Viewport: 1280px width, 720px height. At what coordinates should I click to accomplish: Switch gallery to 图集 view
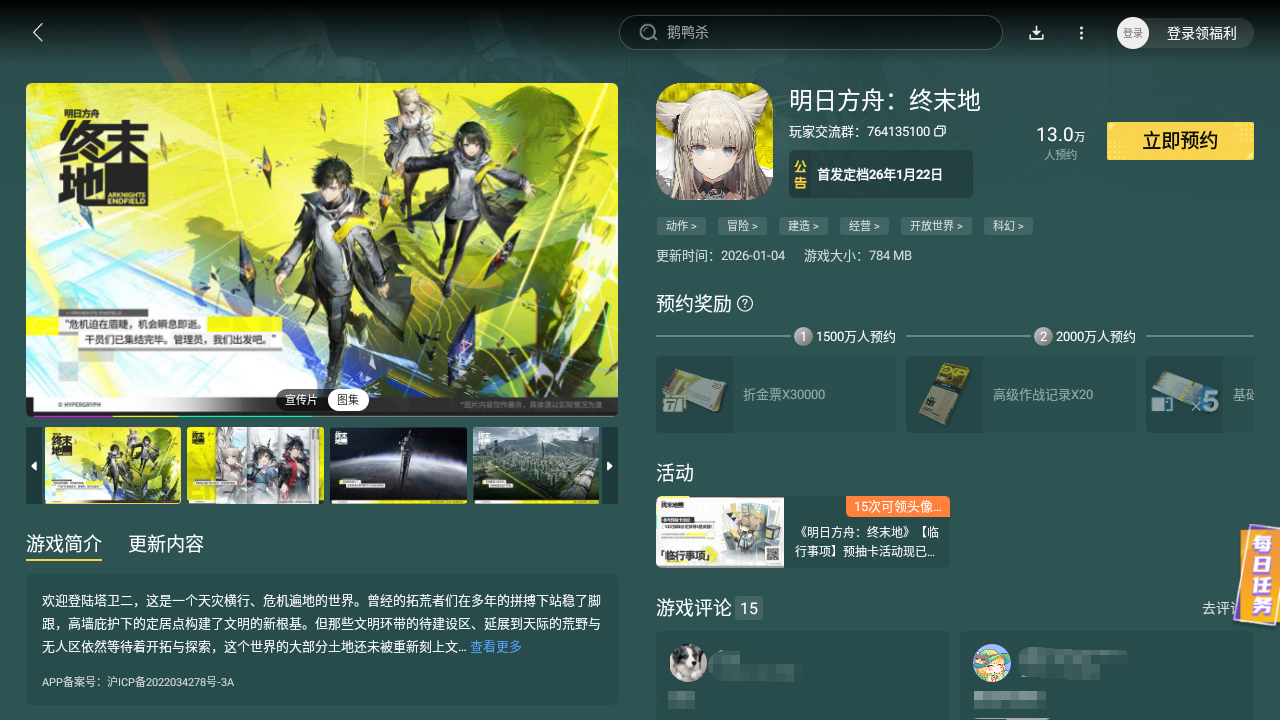(x=348, y=400)
